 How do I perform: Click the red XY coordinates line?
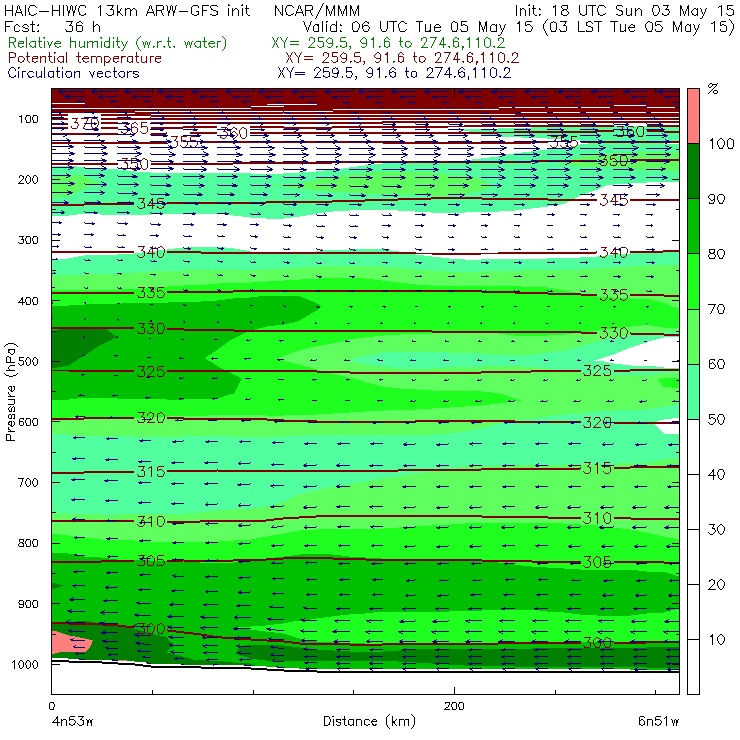402,58
